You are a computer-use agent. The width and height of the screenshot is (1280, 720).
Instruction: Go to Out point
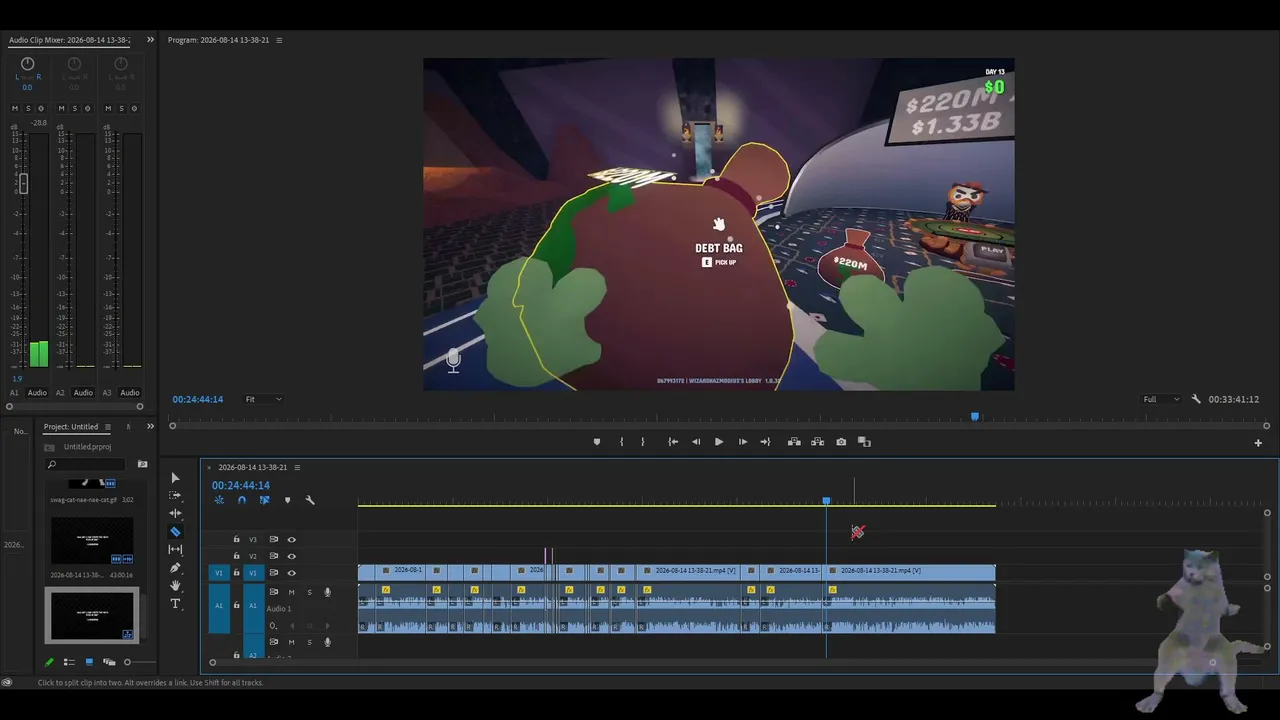(765, 442)
